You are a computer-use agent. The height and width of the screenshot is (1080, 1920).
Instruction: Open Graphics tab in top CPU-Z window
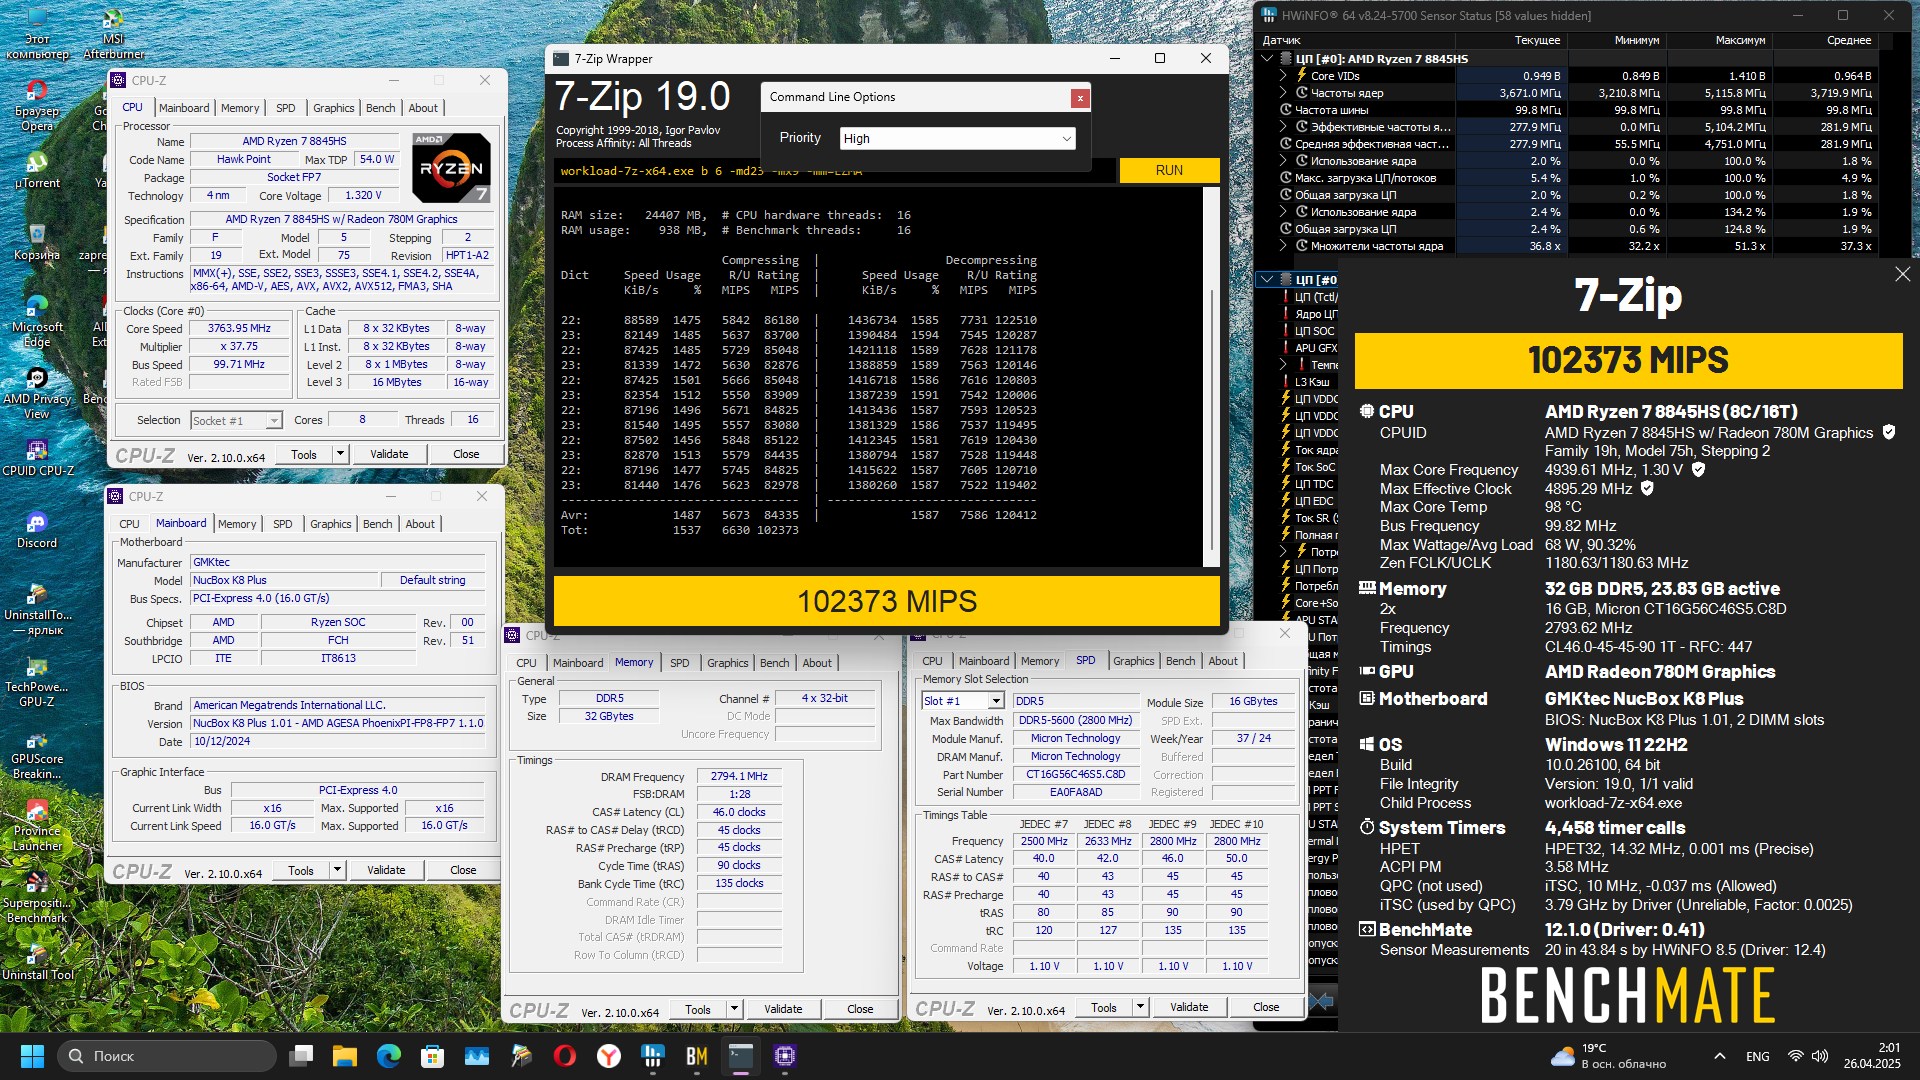tap(333, 108)
